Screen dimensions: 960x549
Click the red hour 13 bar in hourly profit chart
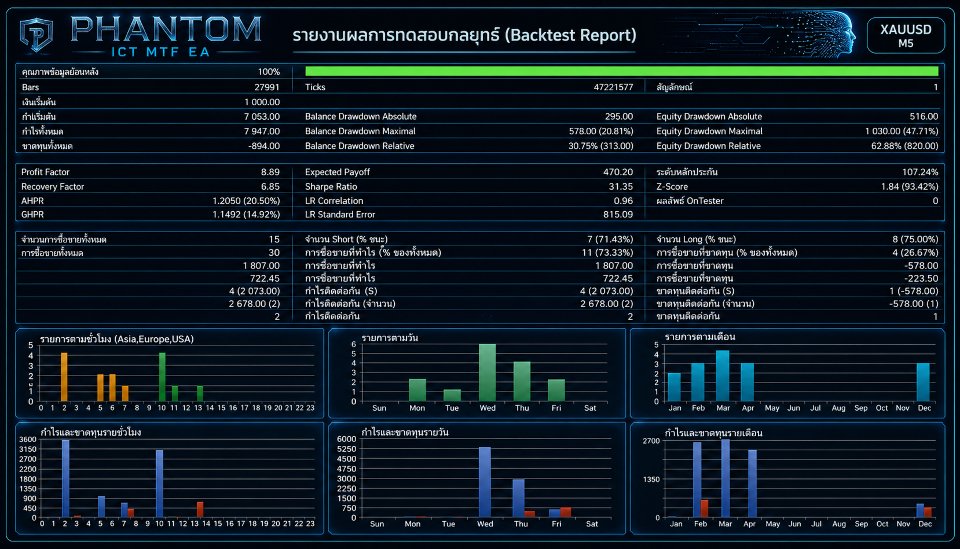200,509
